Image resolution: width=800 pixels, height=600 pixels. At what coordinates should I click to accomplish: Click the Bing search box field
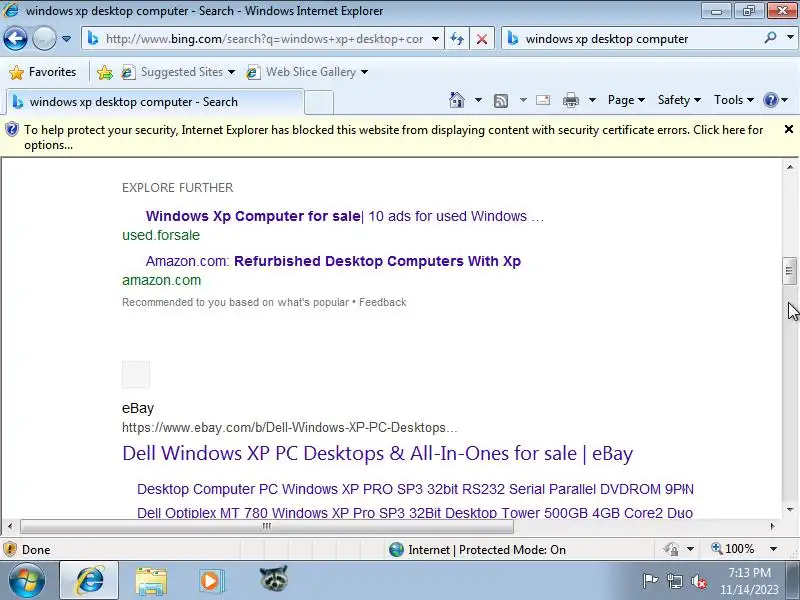(633, 39)
